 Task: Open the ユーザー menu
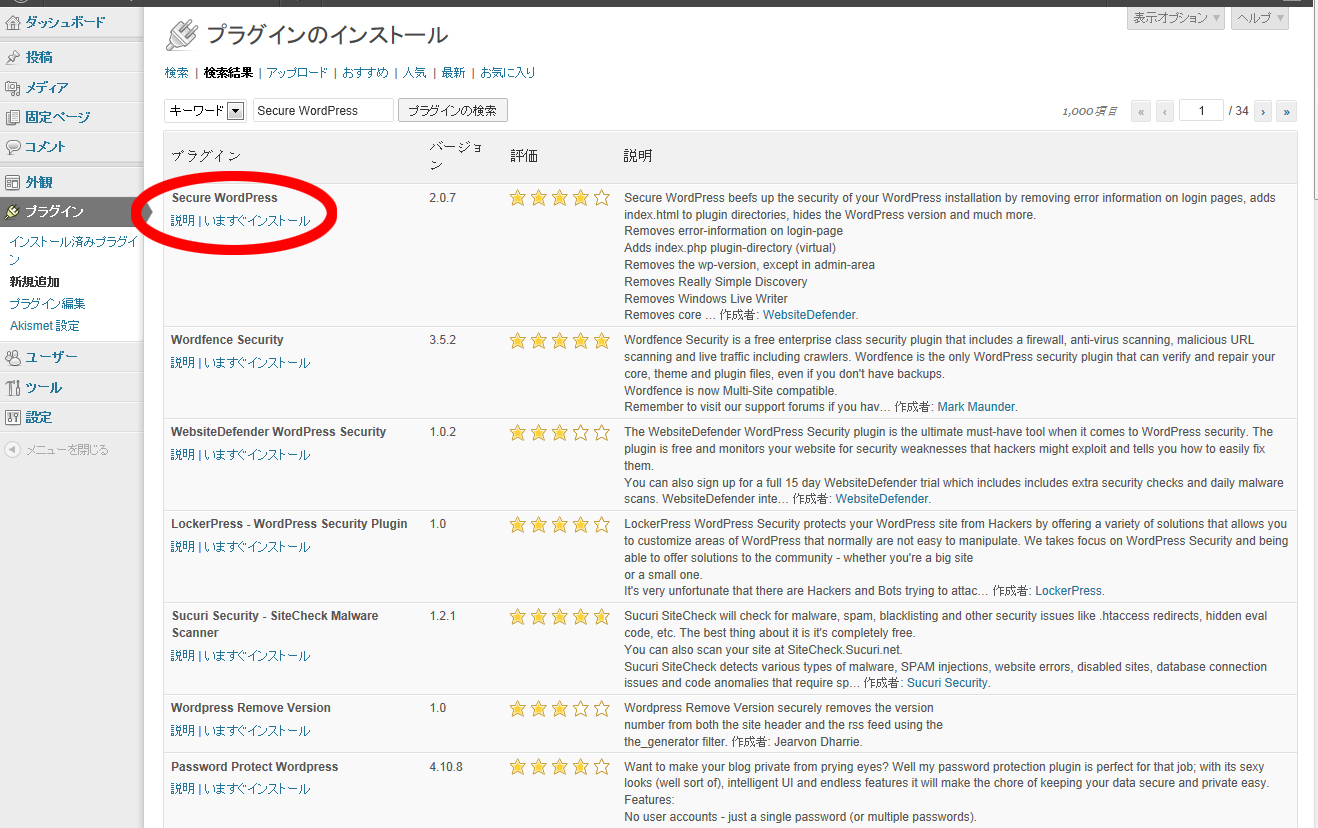pyautogui.click(x=51, y=358)
